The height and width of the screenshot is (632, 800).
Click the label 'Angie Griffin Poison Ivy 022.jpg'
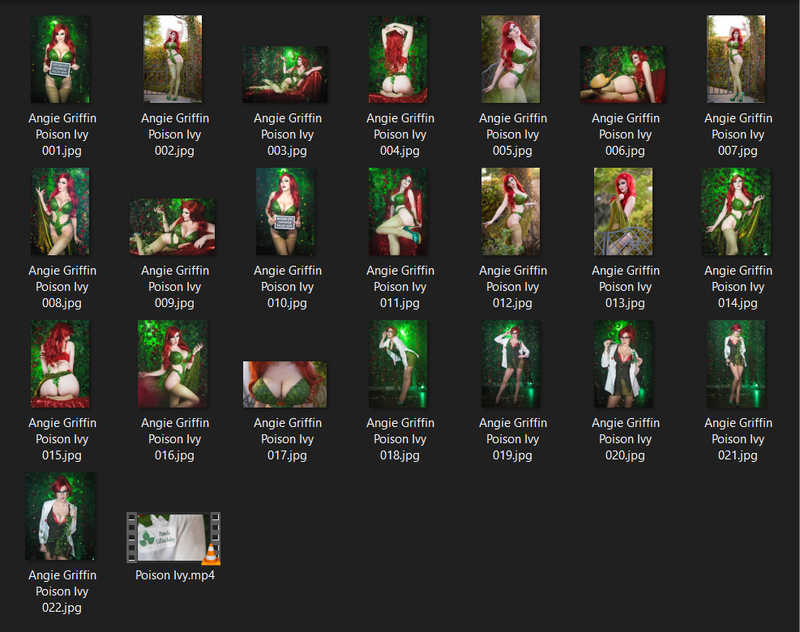tap(62, 592)
